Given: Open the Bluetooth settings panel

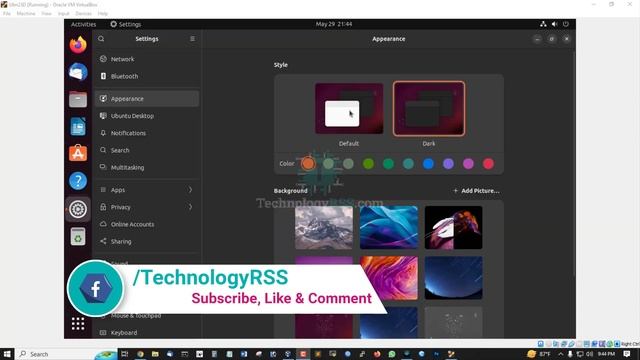Looking at the screenshot, I should (147, 76).
